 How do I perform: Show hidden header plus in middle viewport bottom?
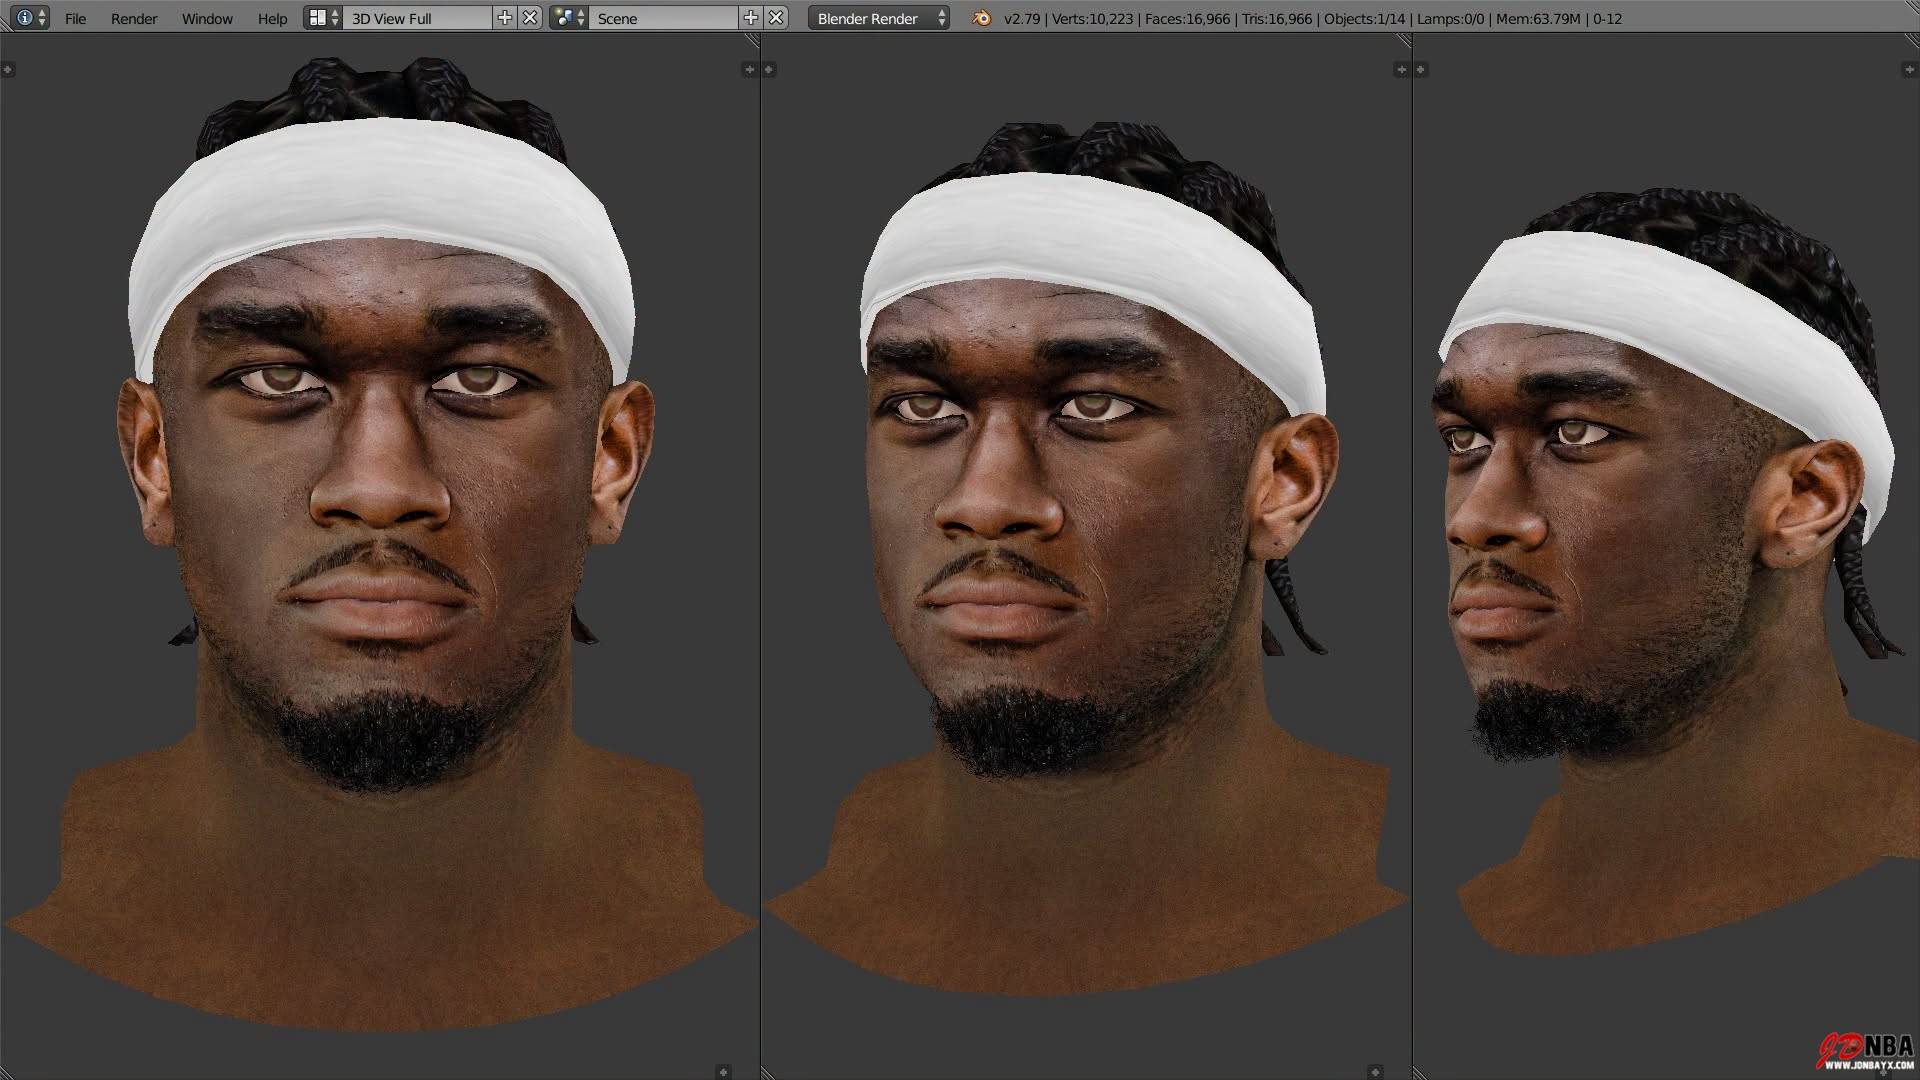tap(1375, 1072)
